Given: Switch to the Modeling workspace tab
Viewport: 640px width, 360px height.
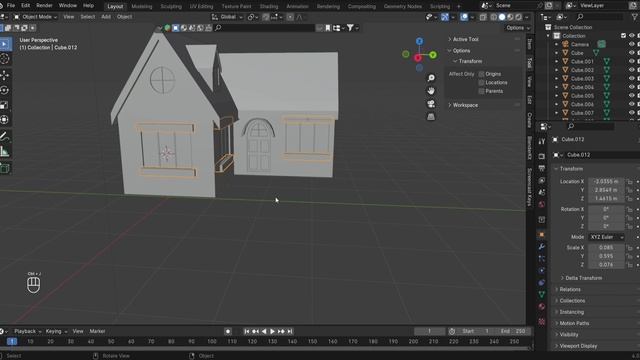Looking at the screenshot, I should tap(142, 7).
